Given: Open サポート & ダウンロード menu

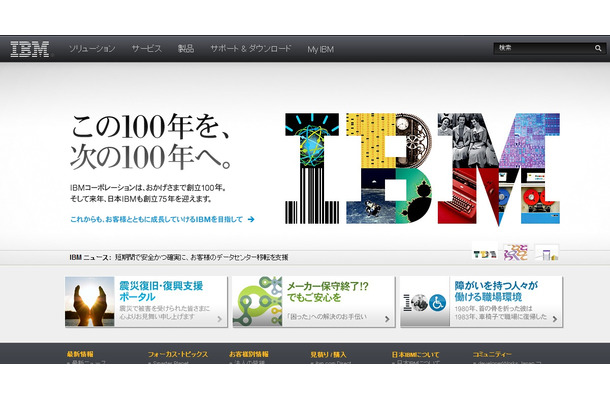Looking at the screenshot, I should tap(251, 49).
